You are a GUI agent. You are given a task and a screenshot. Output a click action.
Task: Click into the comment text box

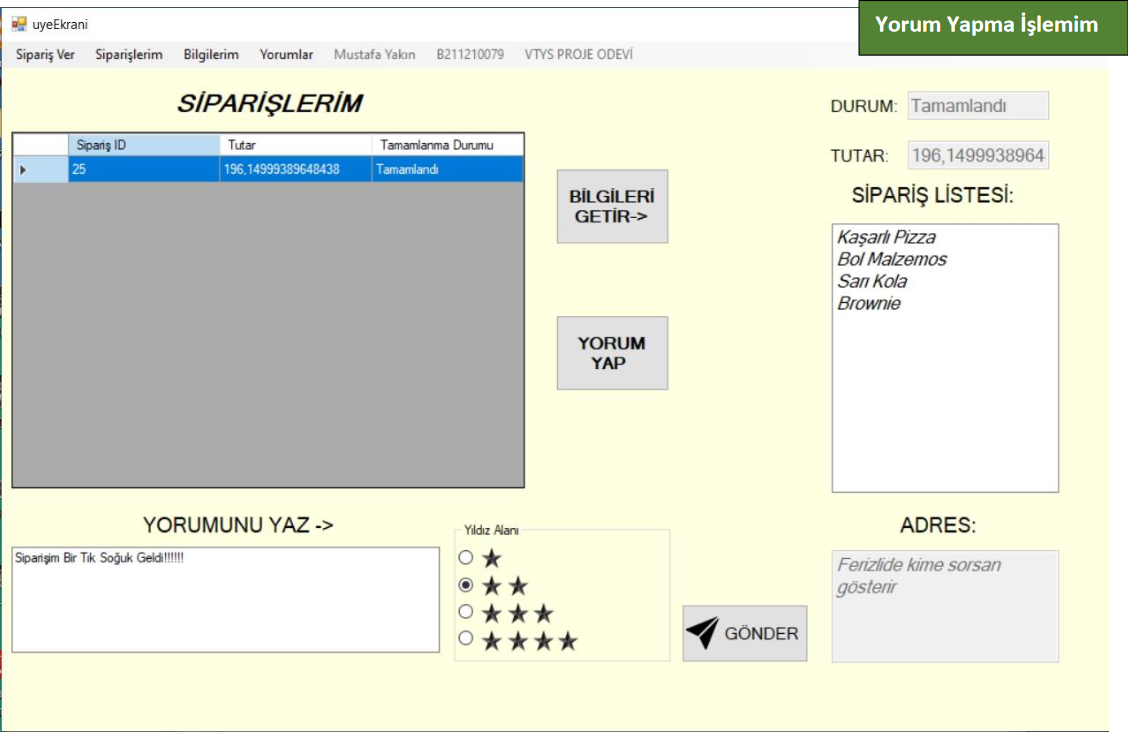click(225, 600)
